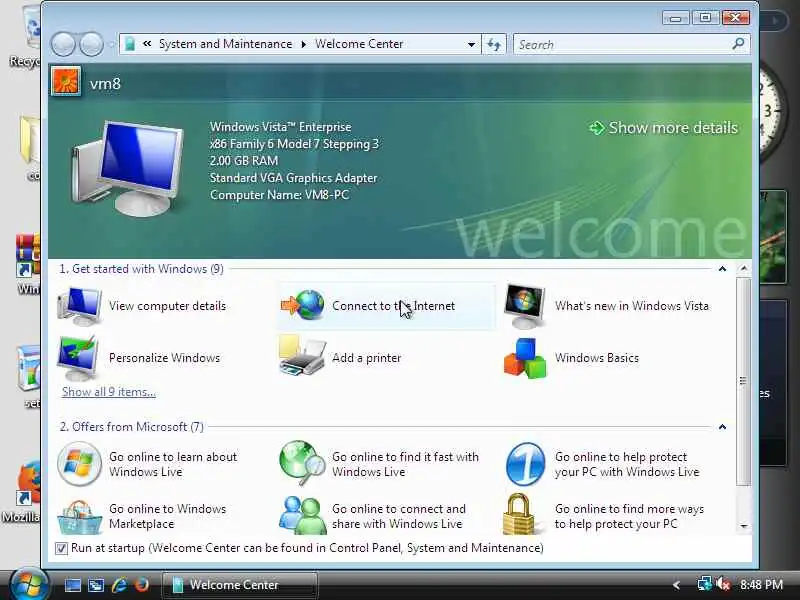This screenshot has width=800, height=600.
Task: Open What's new in Windows Vista icon
Action: coord(525,306)
